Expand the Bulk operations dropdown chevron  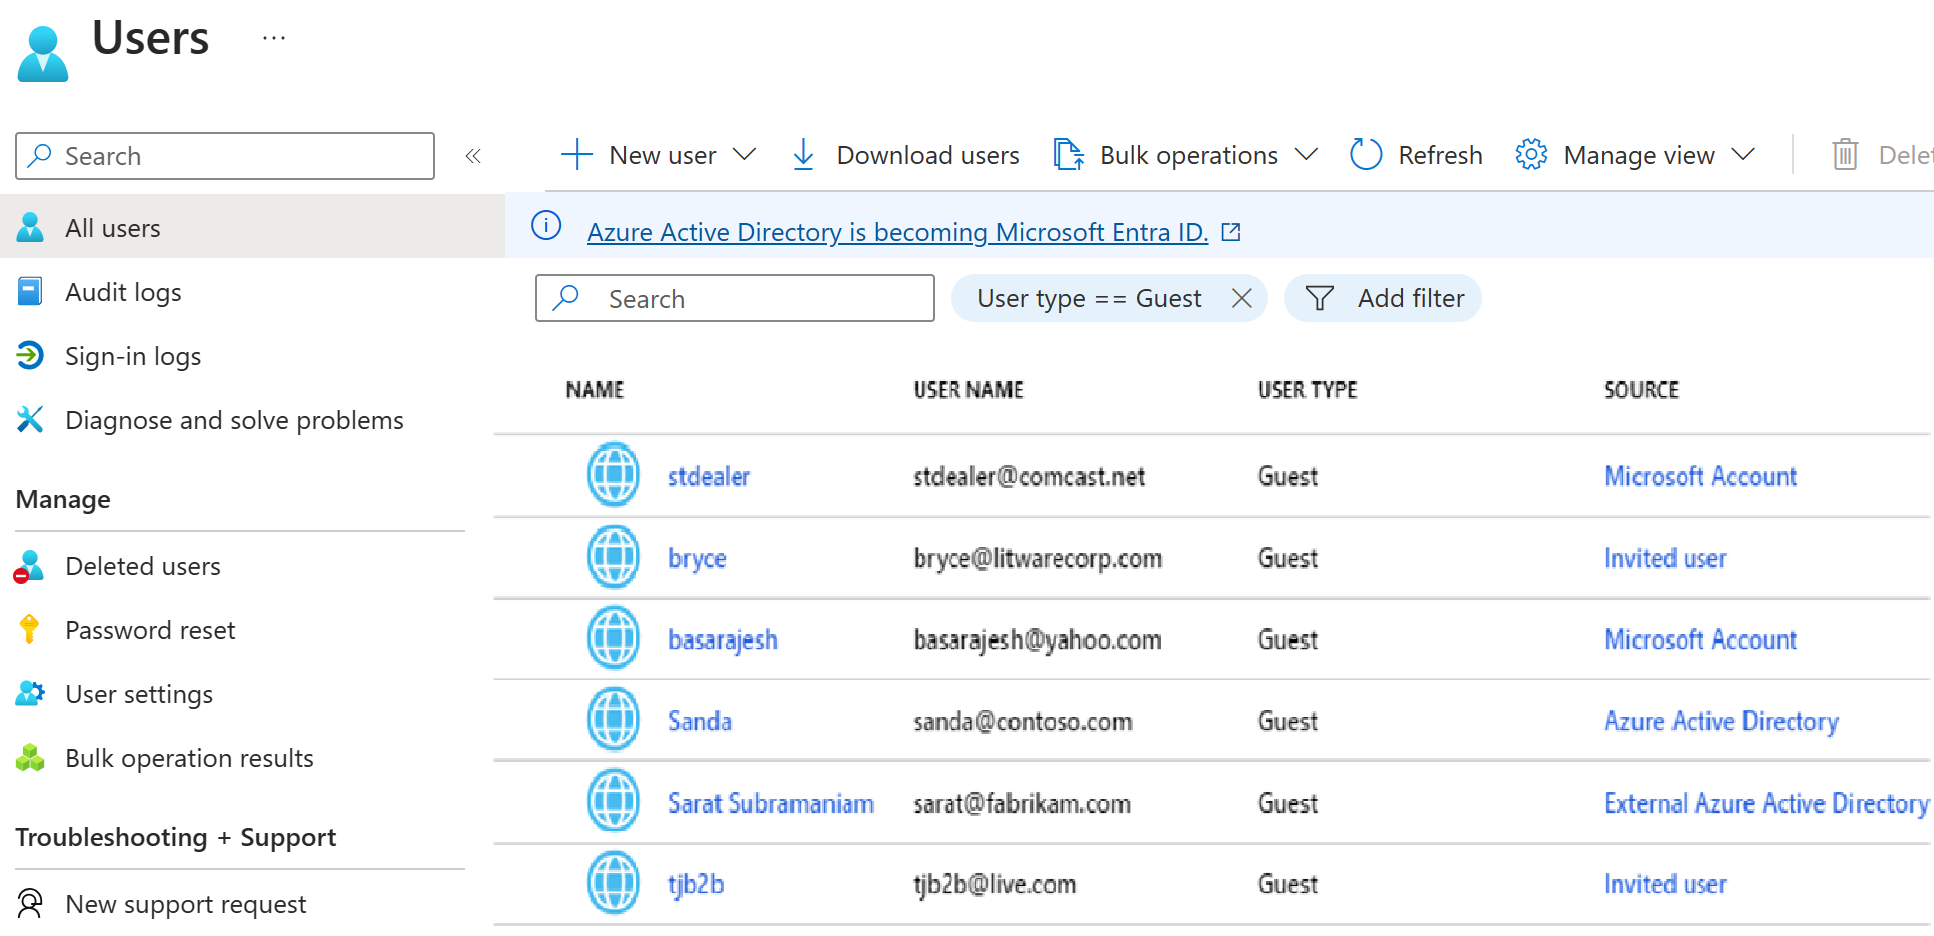(1306, 155)
